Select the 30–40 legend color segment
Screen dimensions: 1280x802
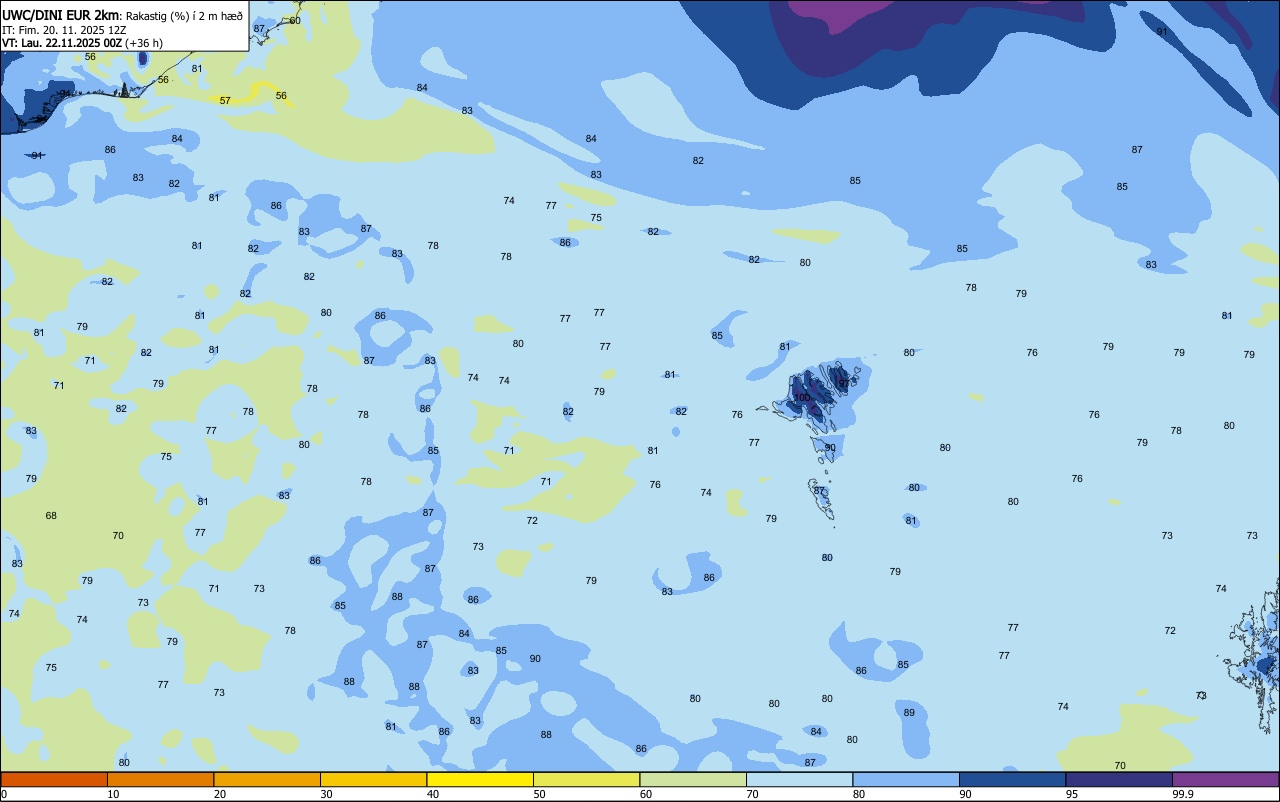(x=373, y=779)
